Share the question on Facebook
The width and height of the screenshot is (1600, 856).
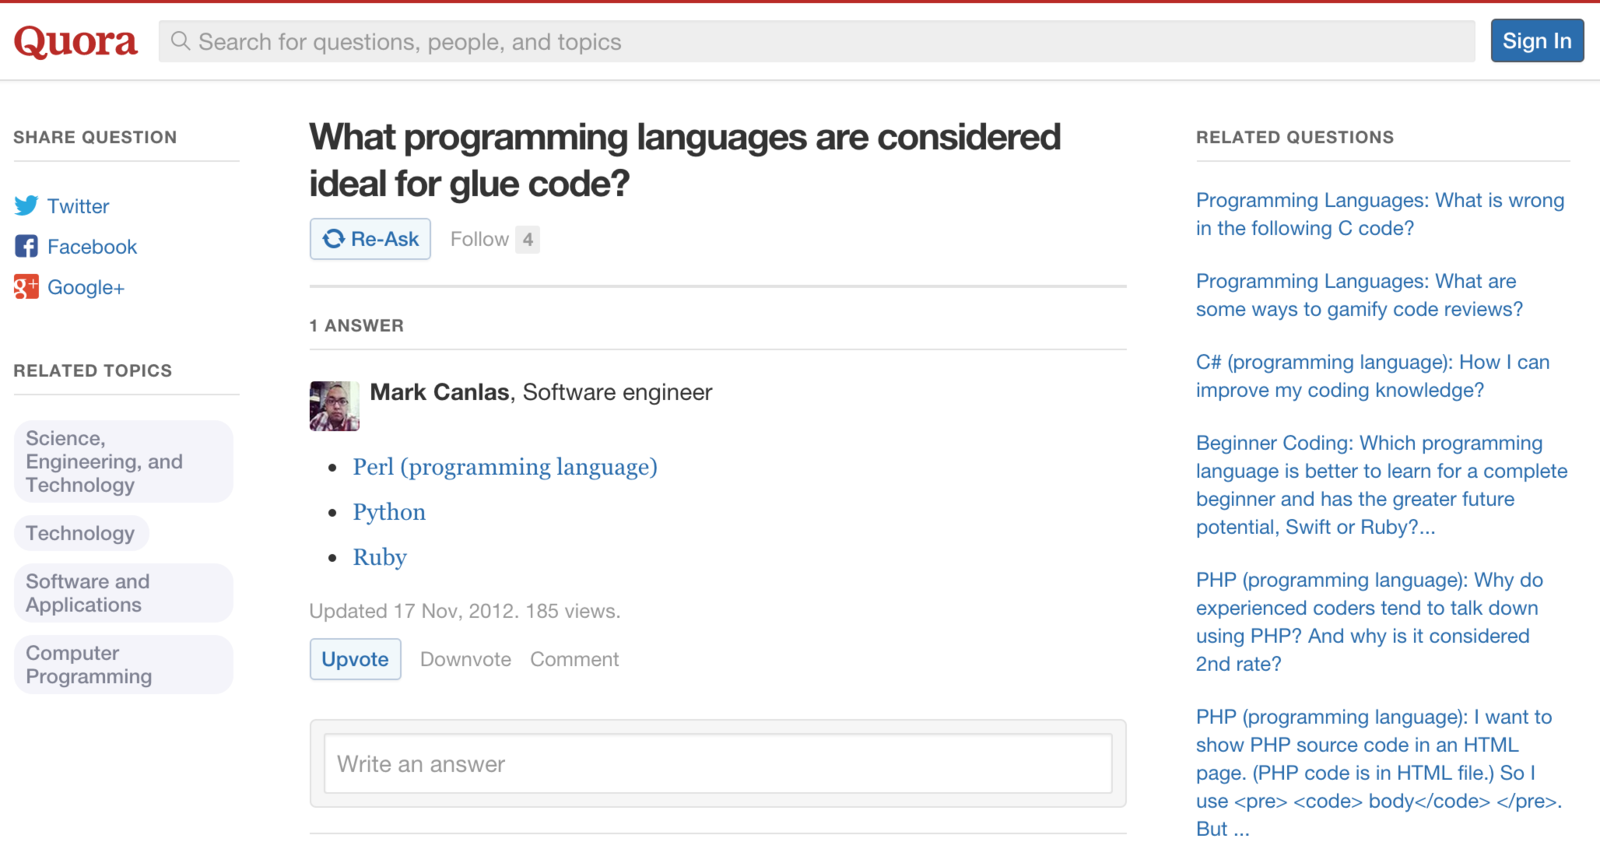[x=92, y=246]
